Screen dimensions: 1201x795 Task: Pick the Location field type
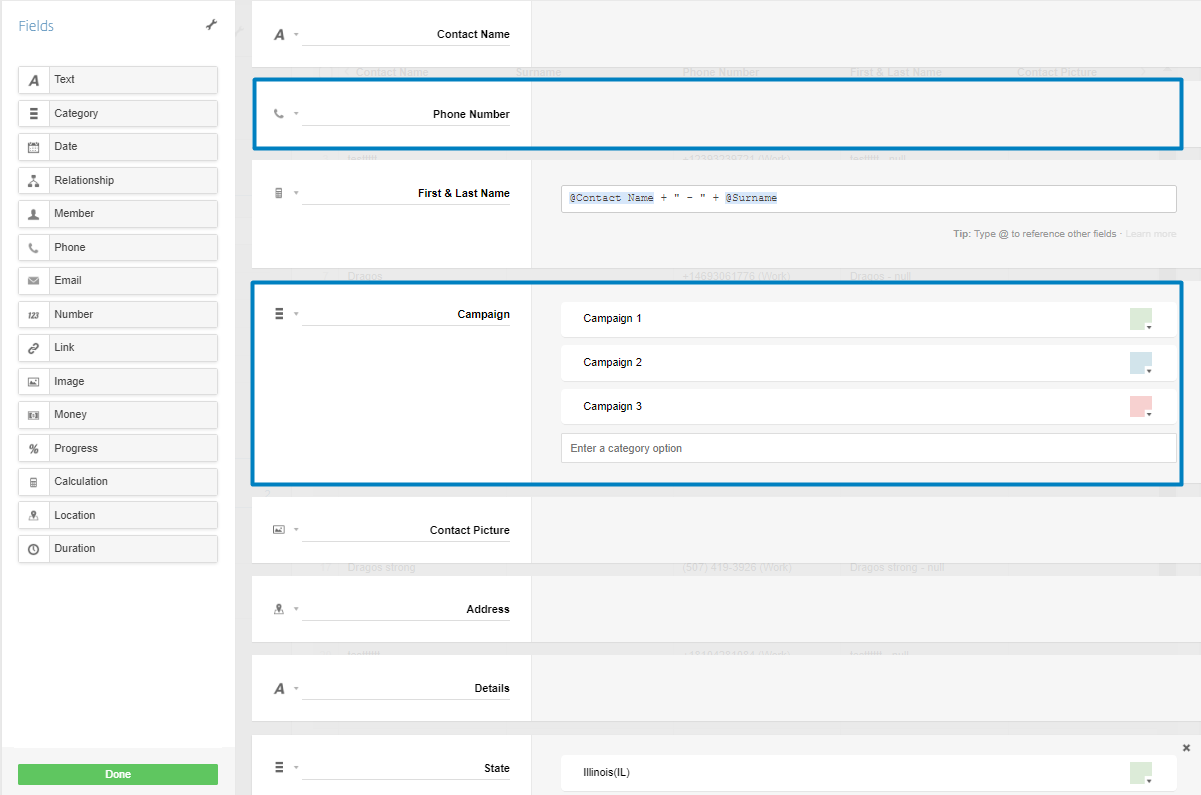point(118,516)
